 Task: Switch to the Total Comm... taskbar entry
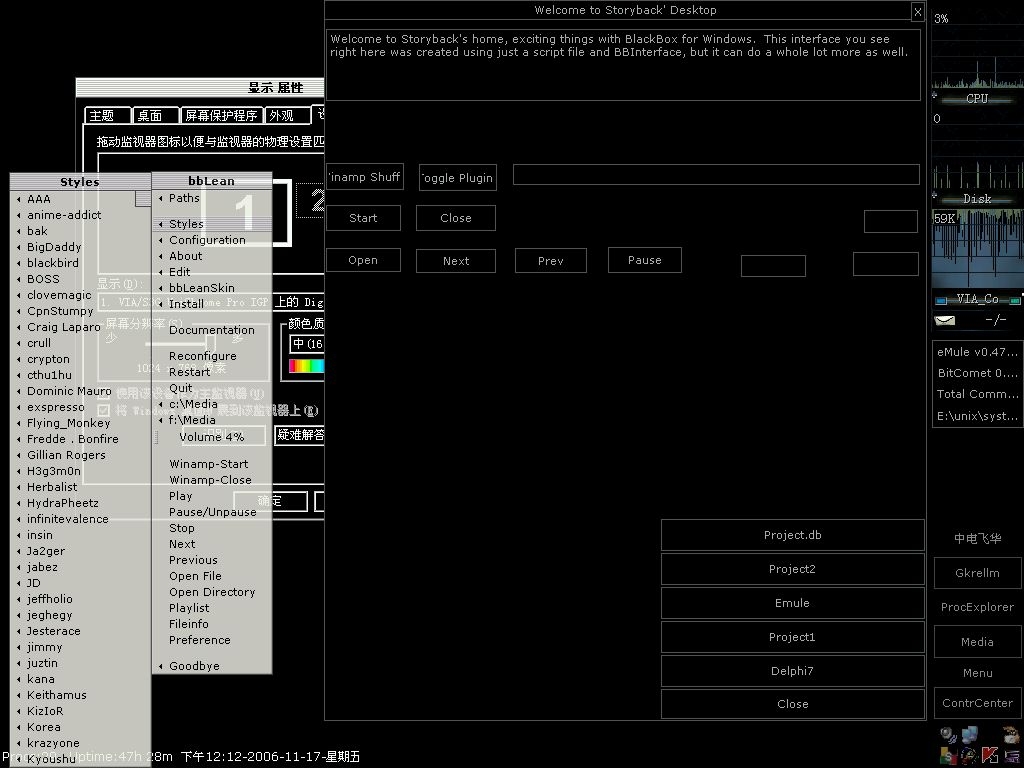pyautogui.click(x=978, y=394)
